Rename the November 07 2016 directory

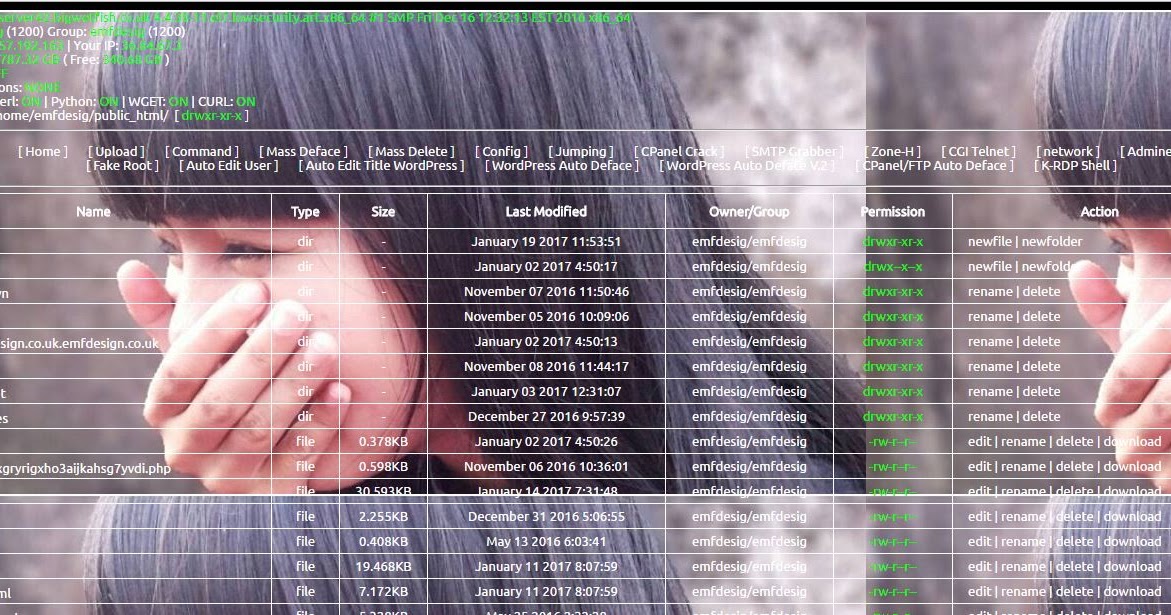990,292
